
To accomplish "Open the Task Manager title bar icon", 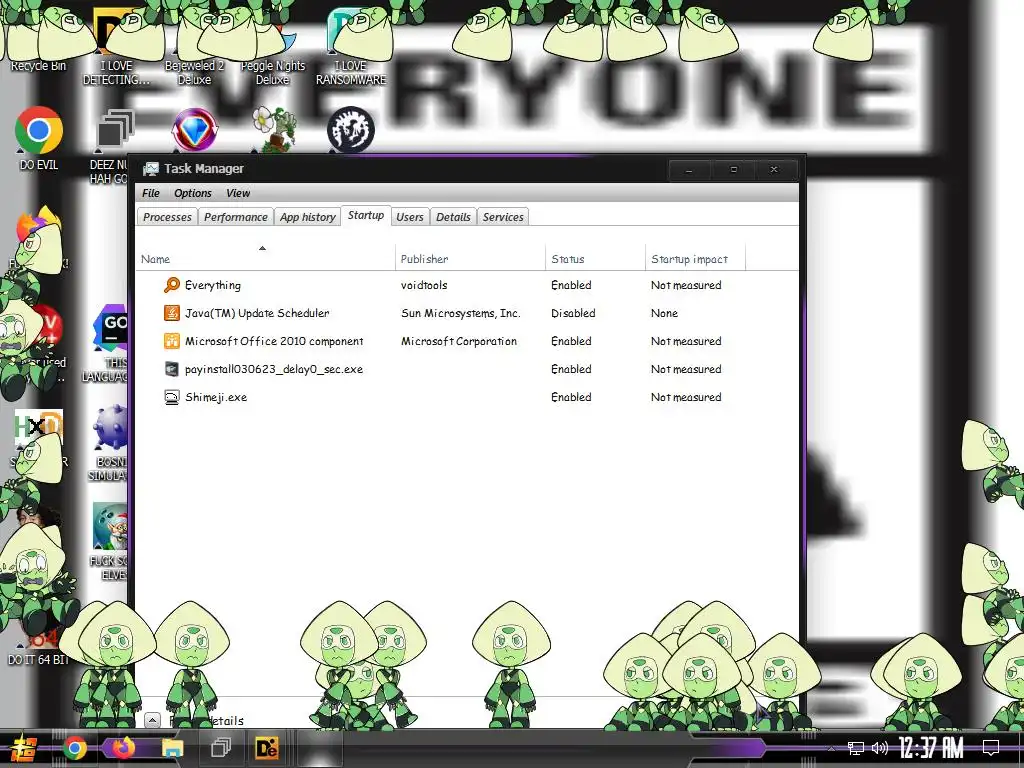I will coord(151,168).
